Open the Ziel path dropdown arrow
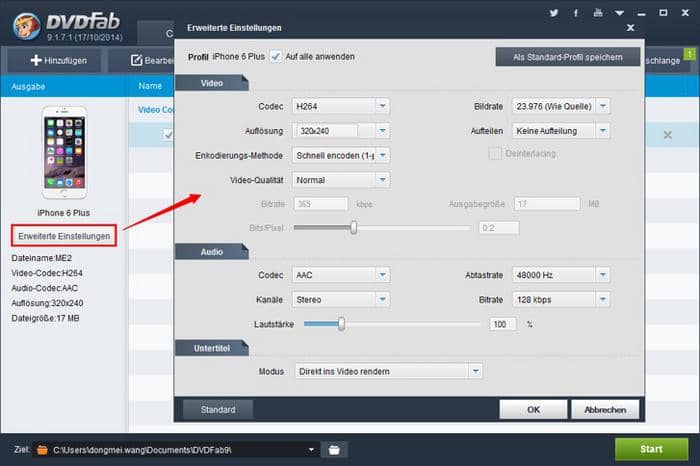700x466 pixels. point(311,449)
